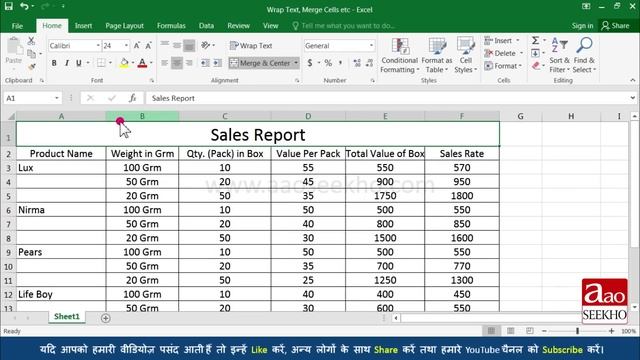
Task: Click Increase Indent icon
Action: click(218, 63)
